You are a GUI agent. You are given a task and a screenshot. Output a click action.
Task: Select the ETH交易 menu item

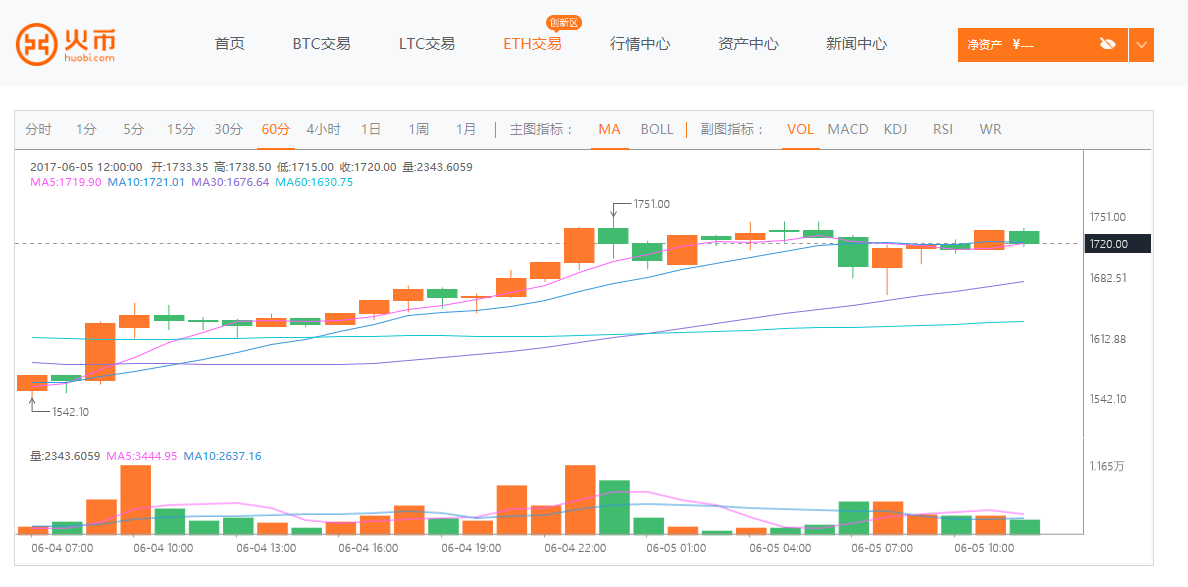point(532,44)
